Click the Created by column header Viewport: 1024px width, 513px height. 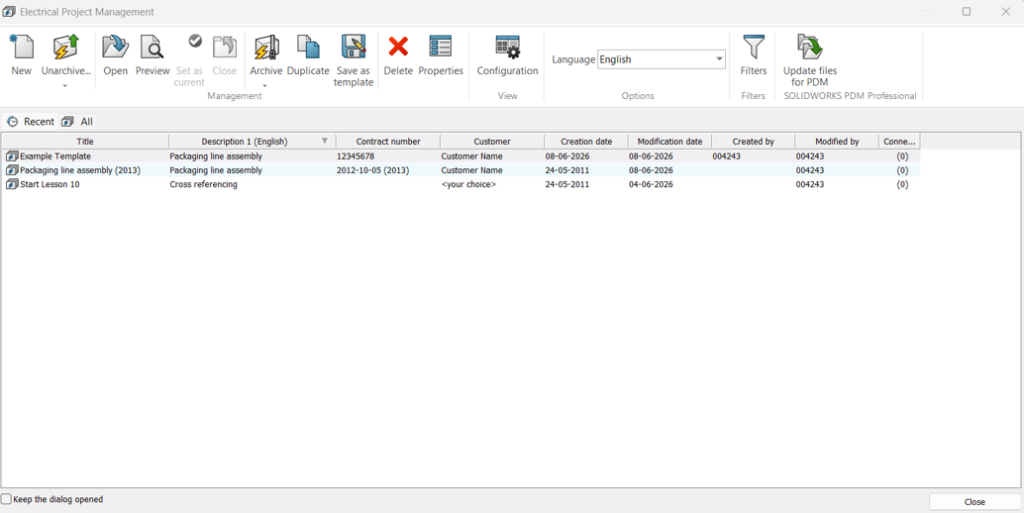[x=753, y=141]
